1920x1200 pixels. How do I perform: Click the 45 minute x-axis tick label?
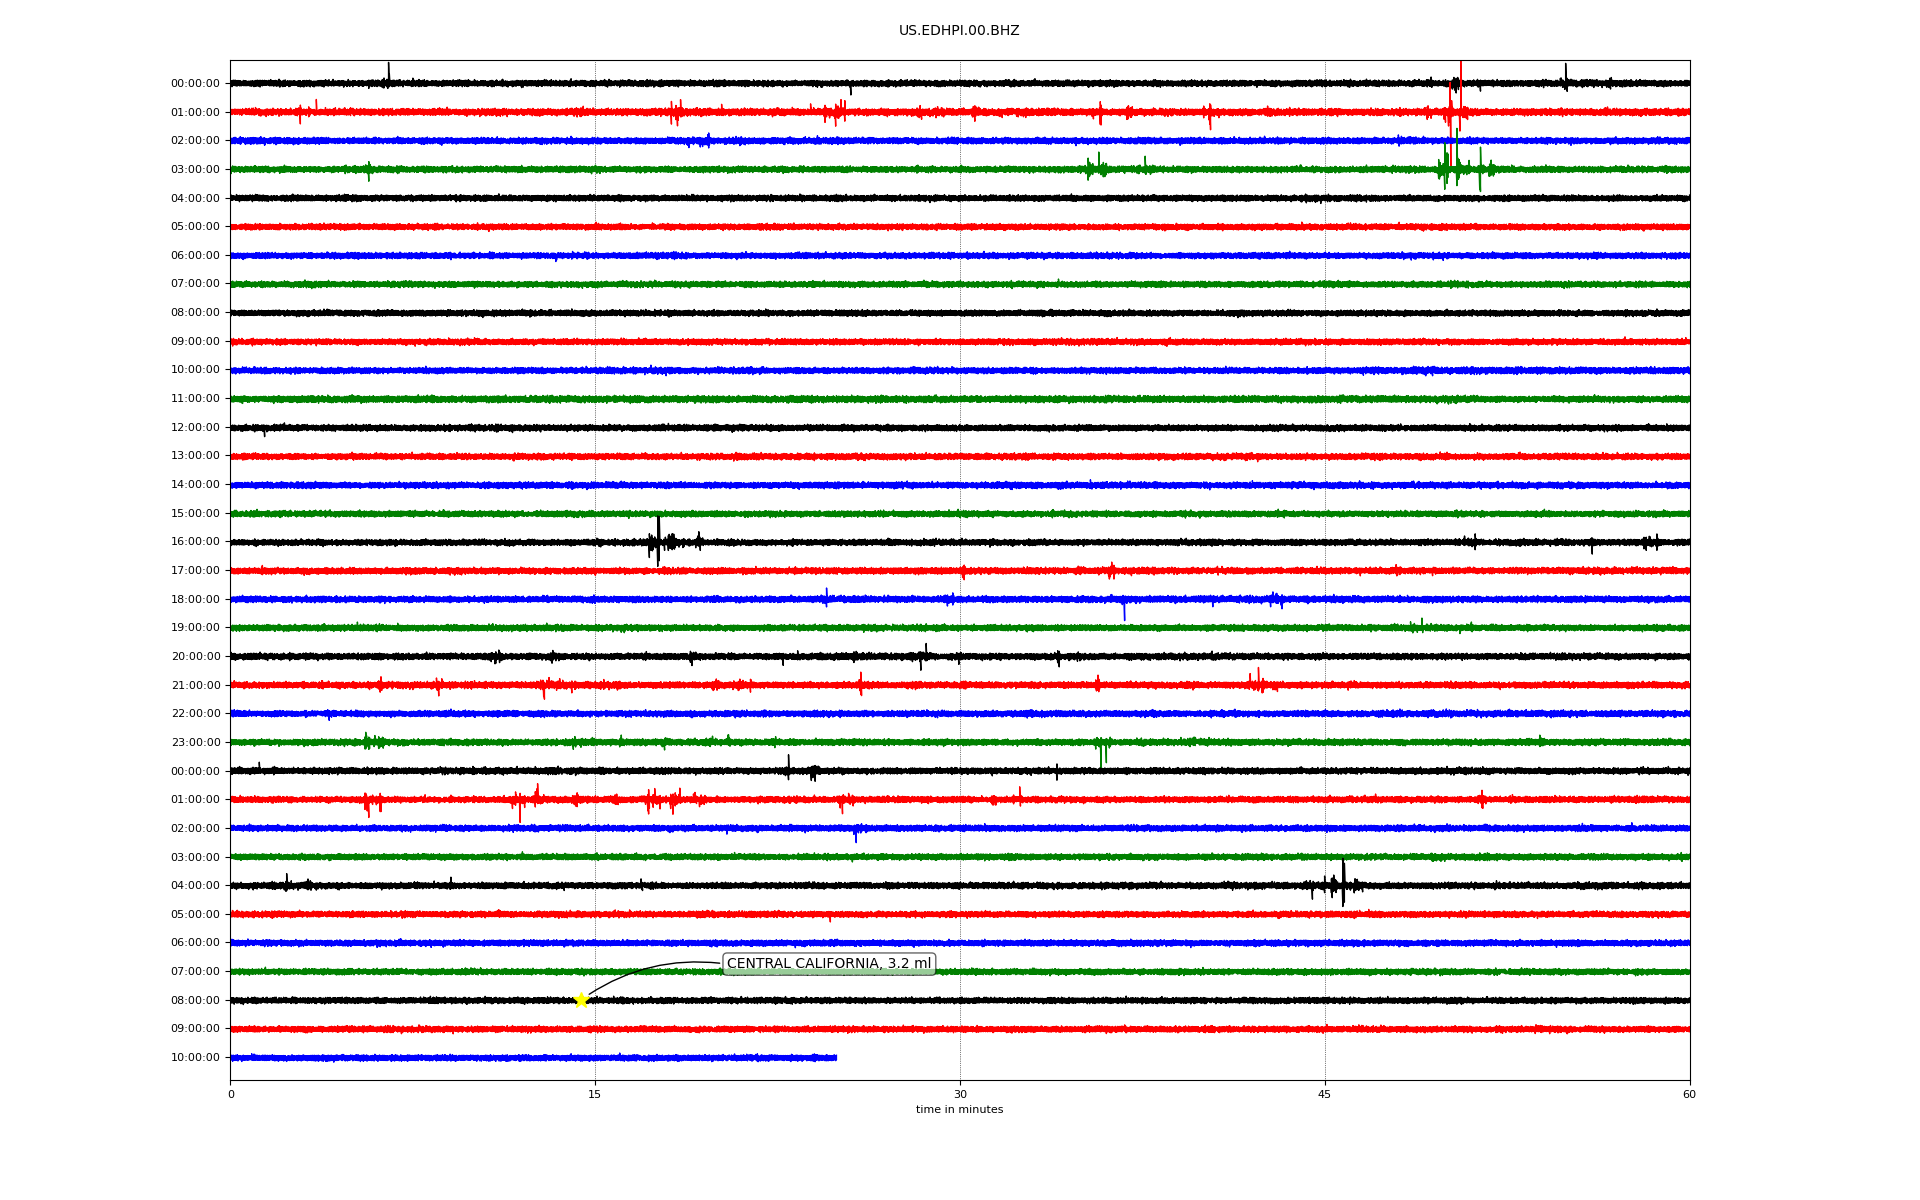[x=1325, y=1094]
